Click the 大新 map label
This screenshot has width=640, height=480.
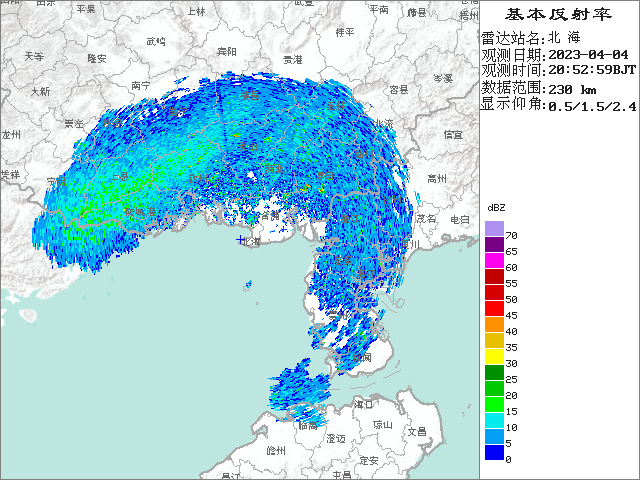(x=40, y=91)
